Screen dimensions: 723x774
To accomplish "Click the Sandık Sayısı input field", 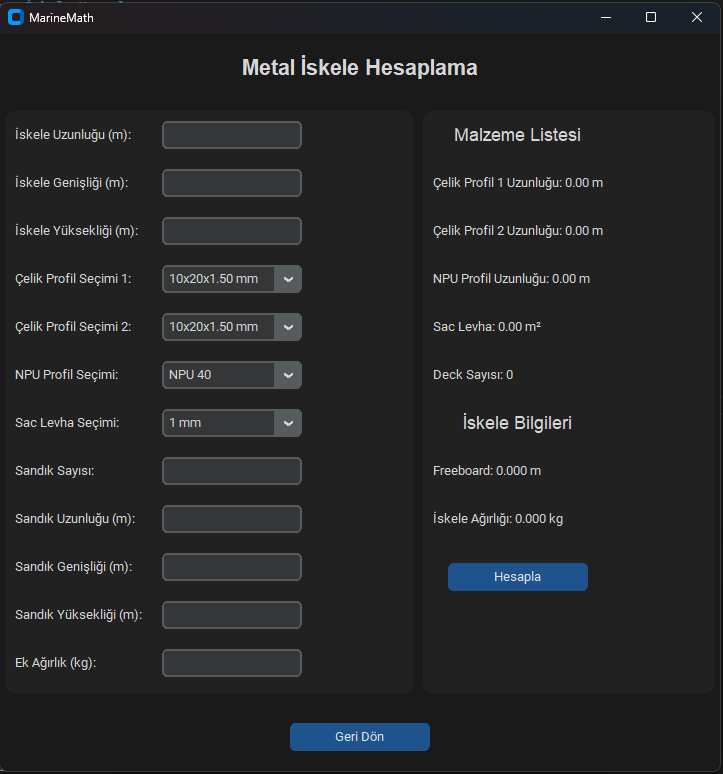I will pyautogui.click(x=231, y=470).
